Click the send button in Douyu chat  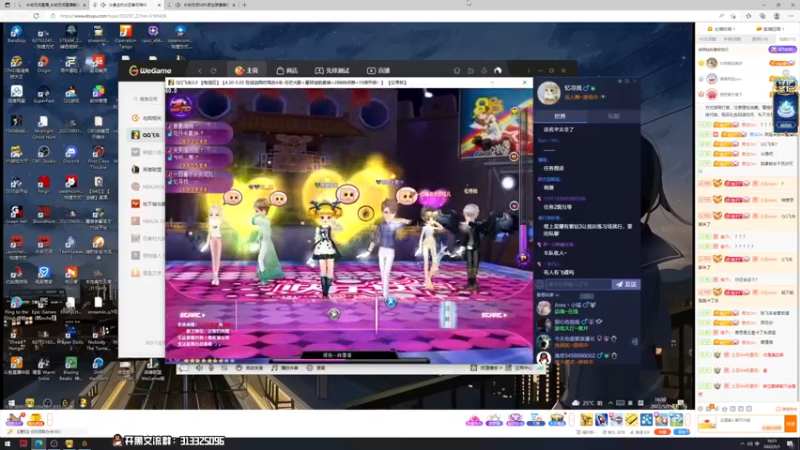[x=790, y=423]
